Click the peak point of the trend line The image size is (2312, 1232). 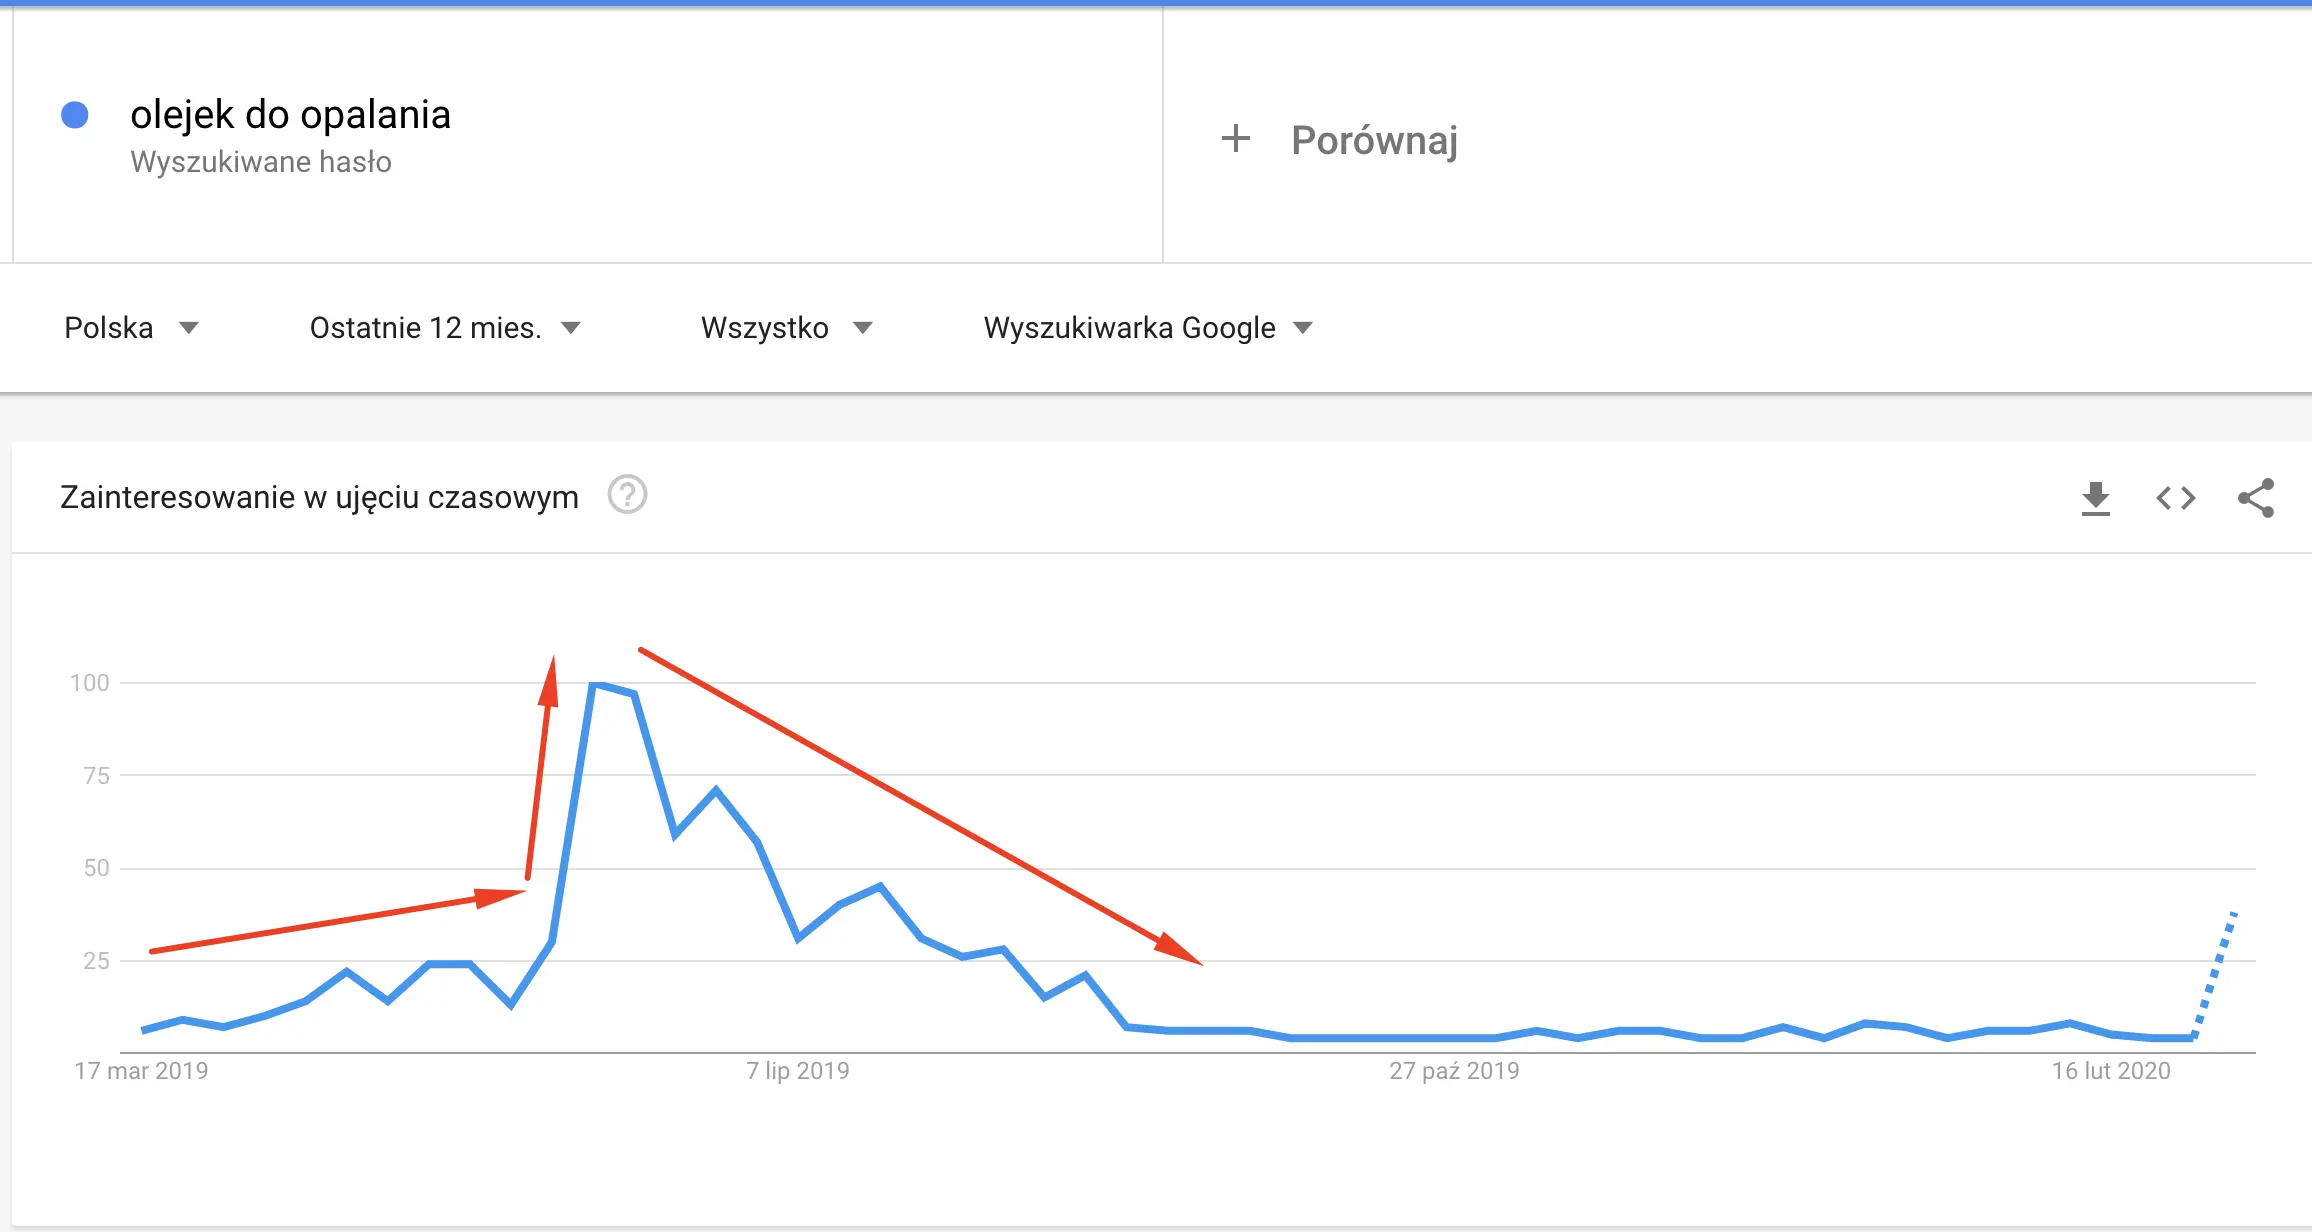(x=596, y=685)
